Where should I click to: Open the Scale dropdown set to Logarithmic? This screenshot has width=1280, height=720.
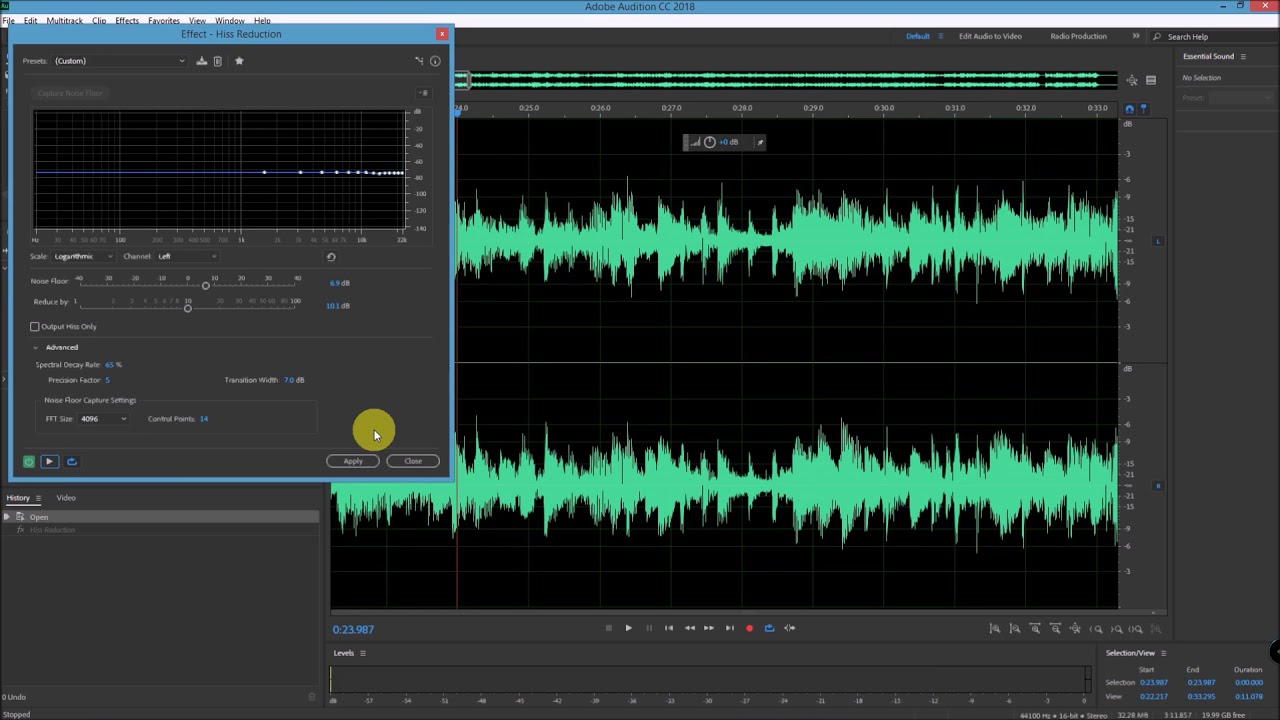click(83, 257)
